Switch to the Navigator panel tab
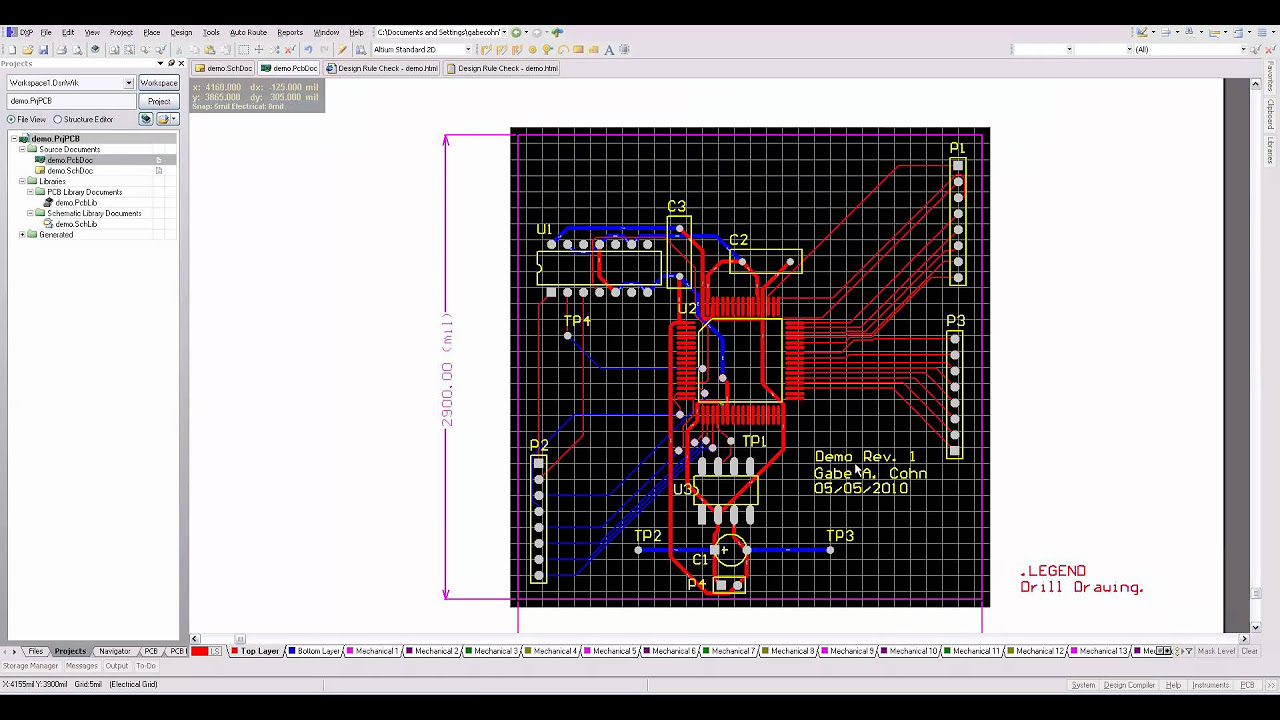The width and height of the screenshot is (1280, 720). [x=115, y=651]
